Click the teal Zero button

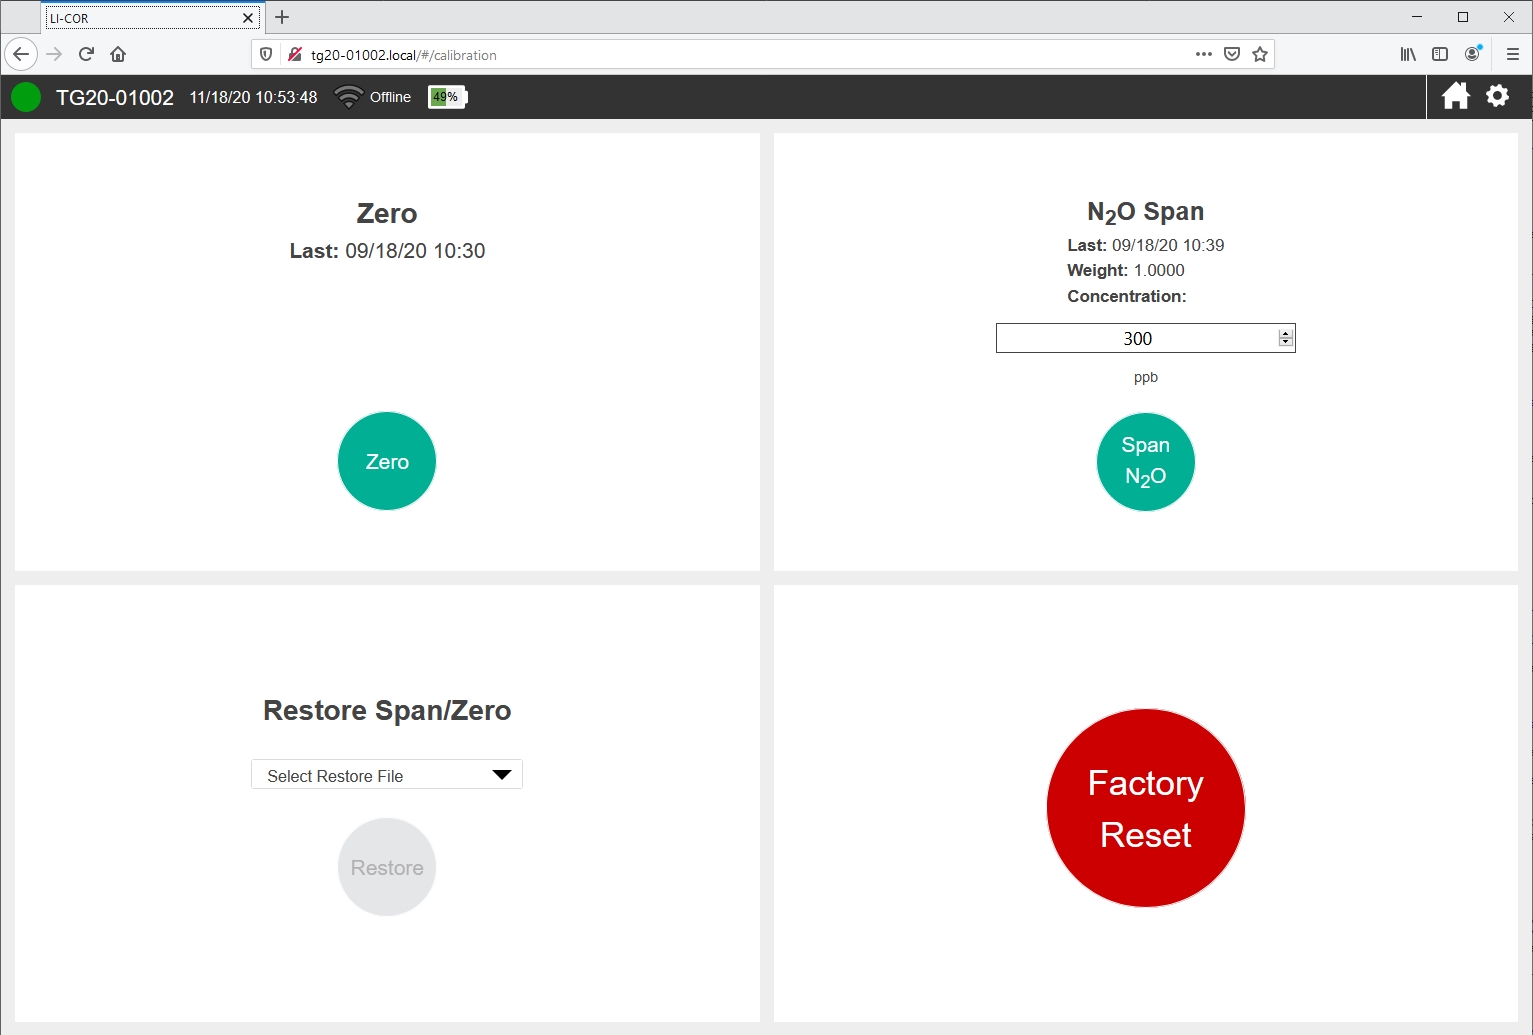pos(387,461)
